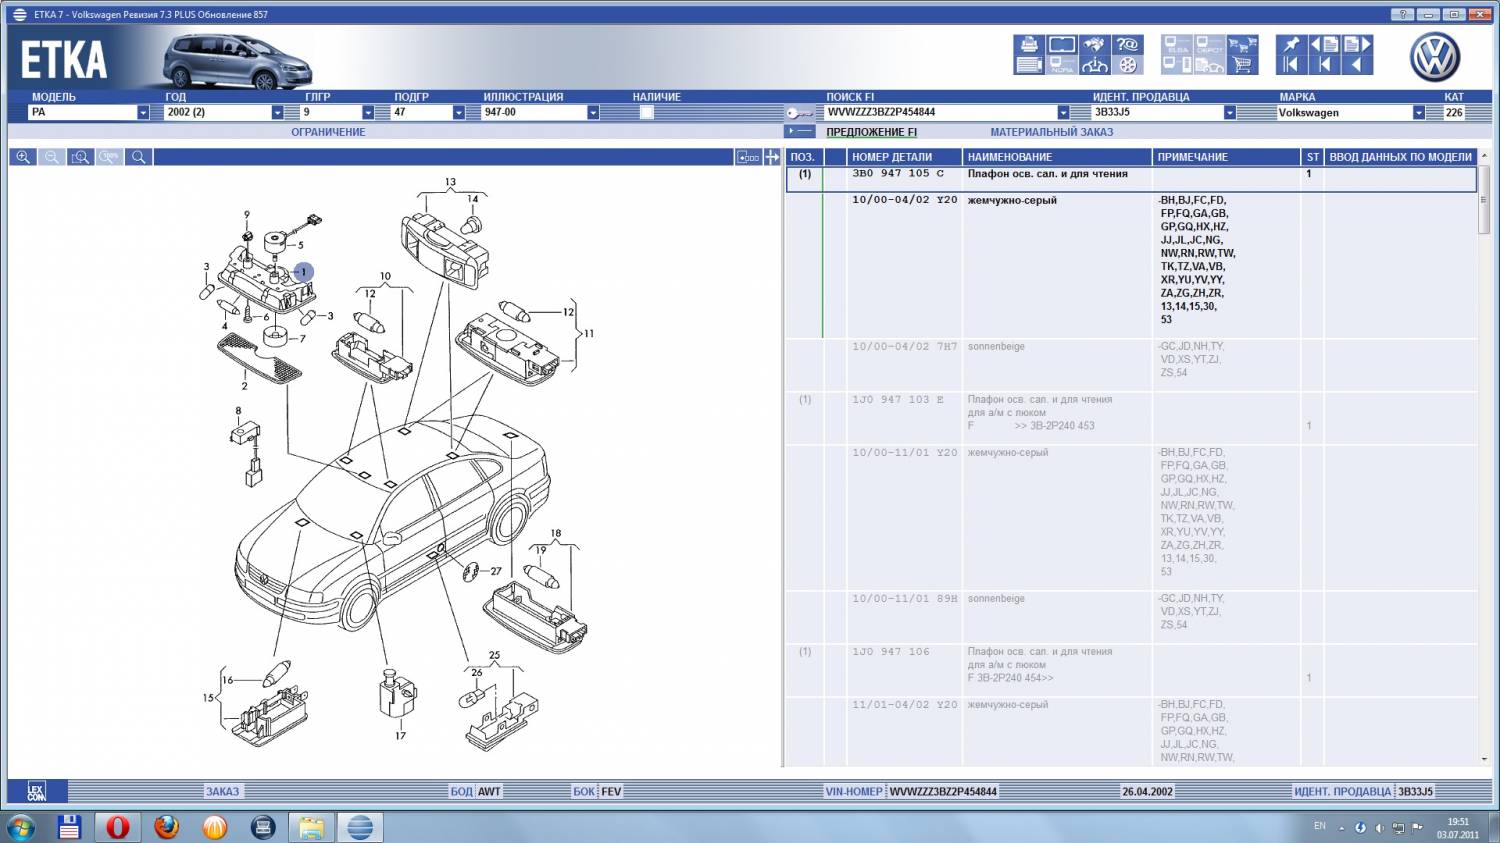The height and width of the screenshot is (843, 1500).
Task: Open the binoculars search icon
Action: coord(1095,45)
